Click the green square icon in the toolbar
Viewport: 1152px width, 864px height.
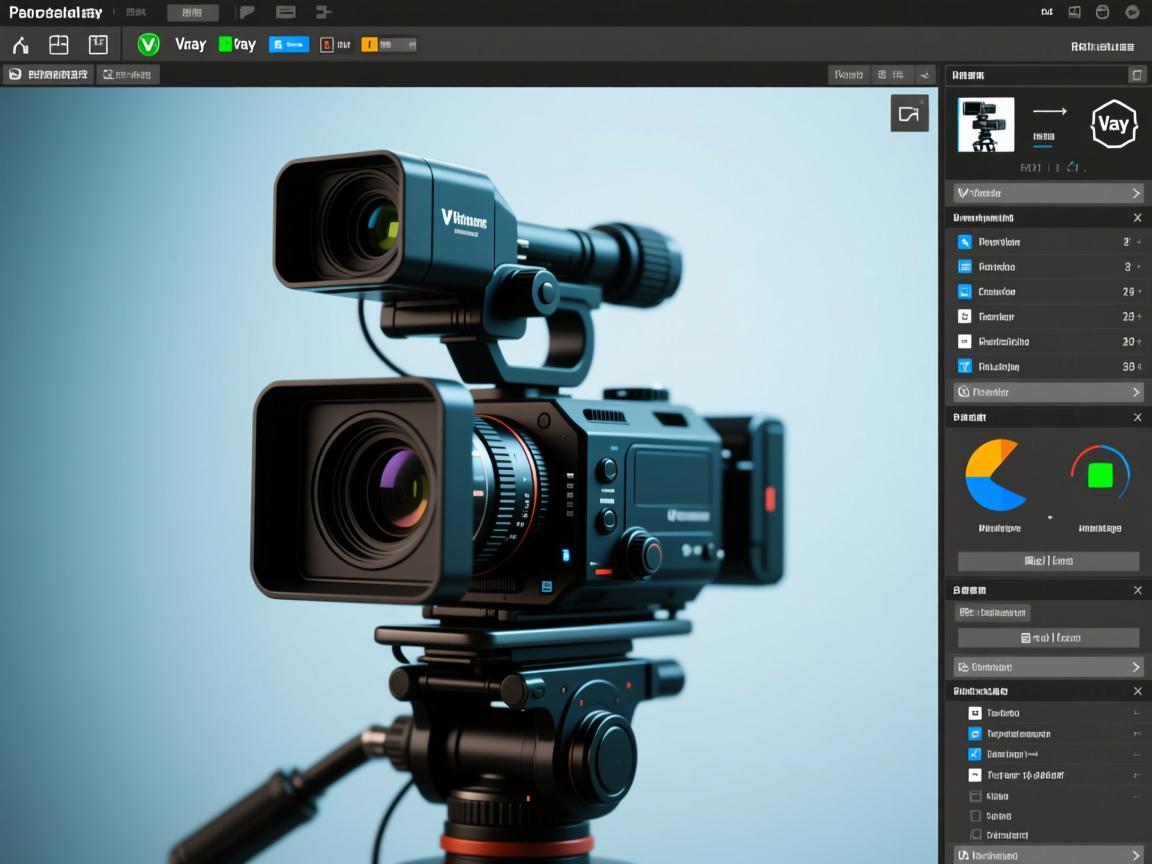[x=225, y=44]
